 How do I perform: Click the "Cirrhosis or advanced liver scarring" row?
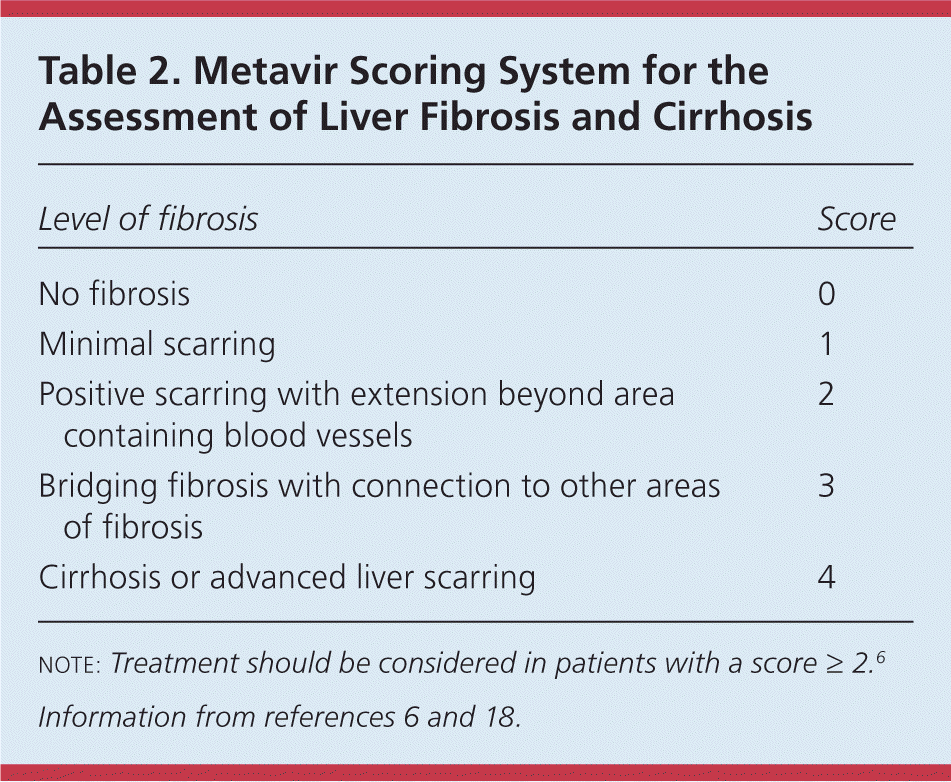pyautogui.click(x=287, y=577)
